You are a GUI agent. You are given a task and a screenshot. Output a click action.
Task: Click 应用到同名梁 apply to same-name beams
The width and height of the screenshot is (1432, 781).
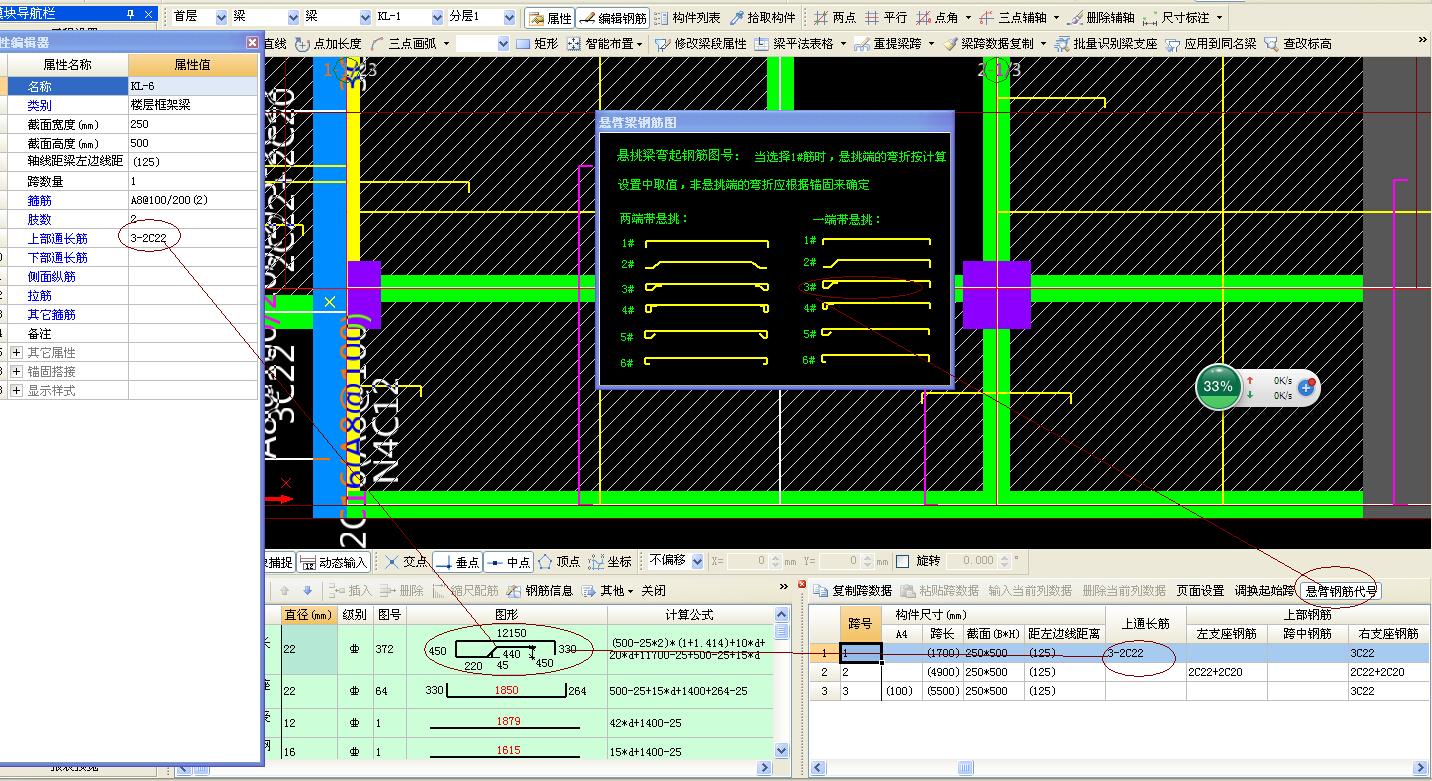coord(1211,44)
